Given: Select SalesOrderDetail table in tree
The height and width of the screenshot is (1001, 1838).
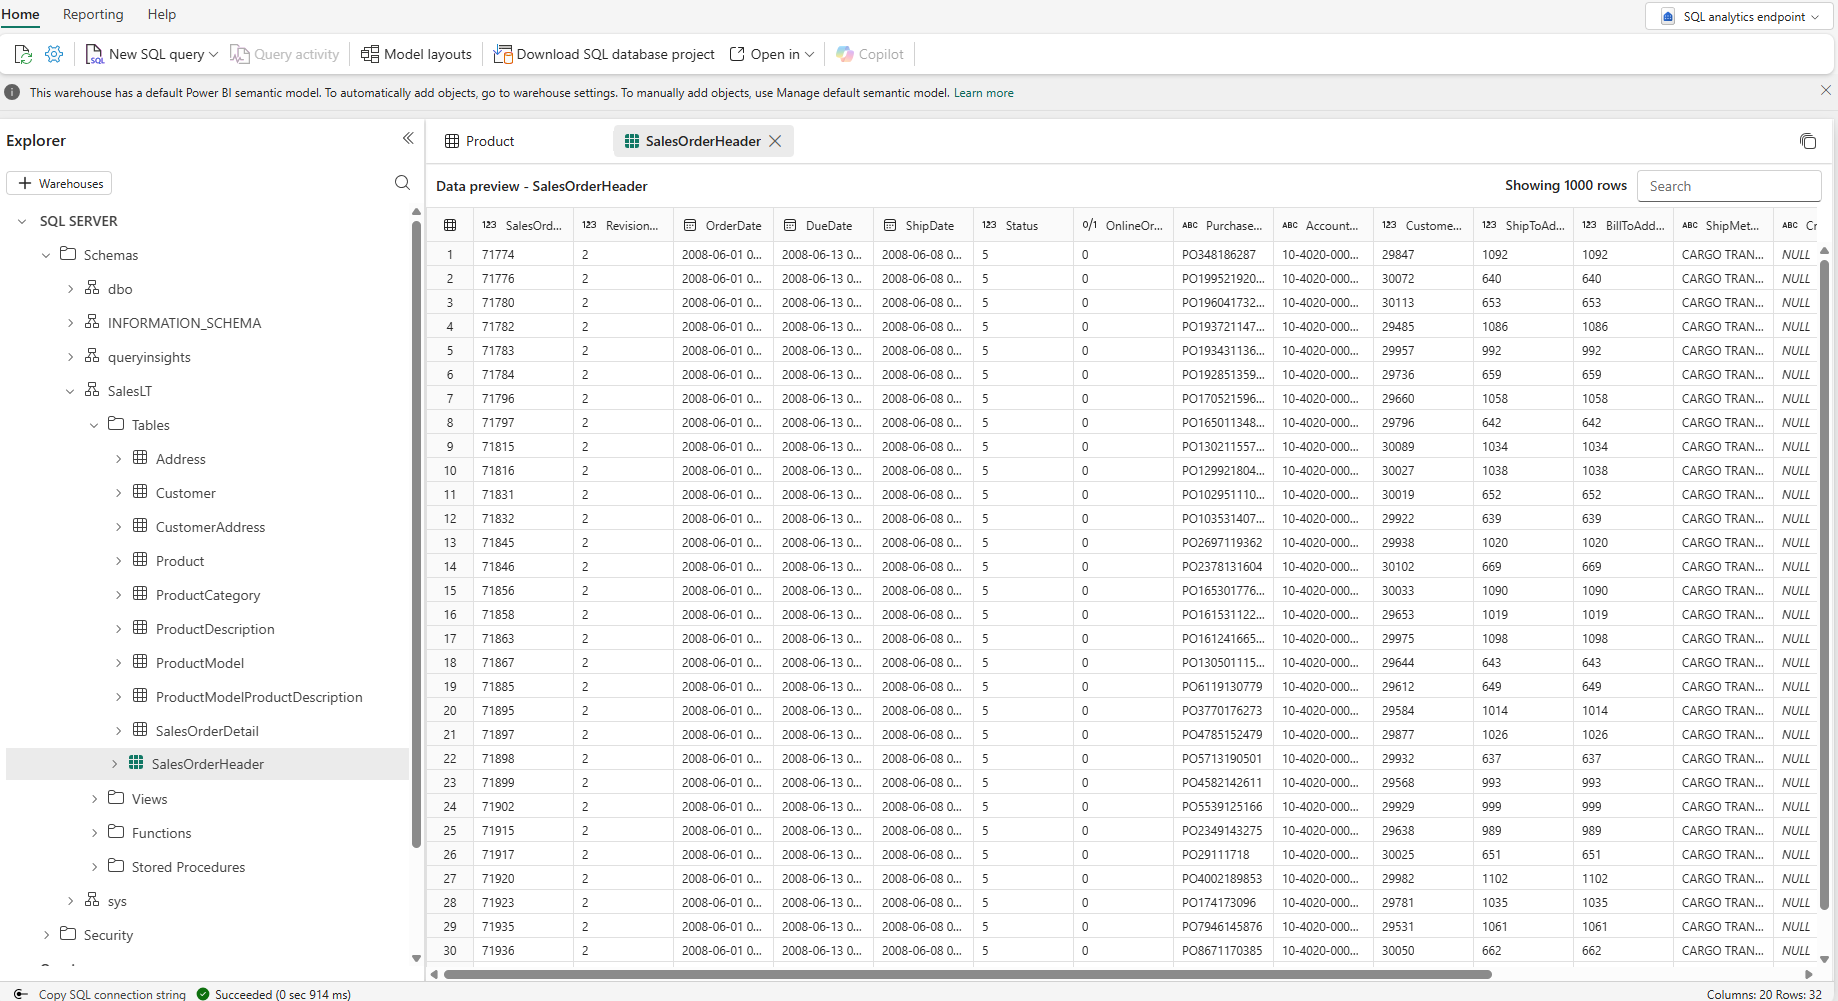Looking at the screenshot, I should point(207,731).
